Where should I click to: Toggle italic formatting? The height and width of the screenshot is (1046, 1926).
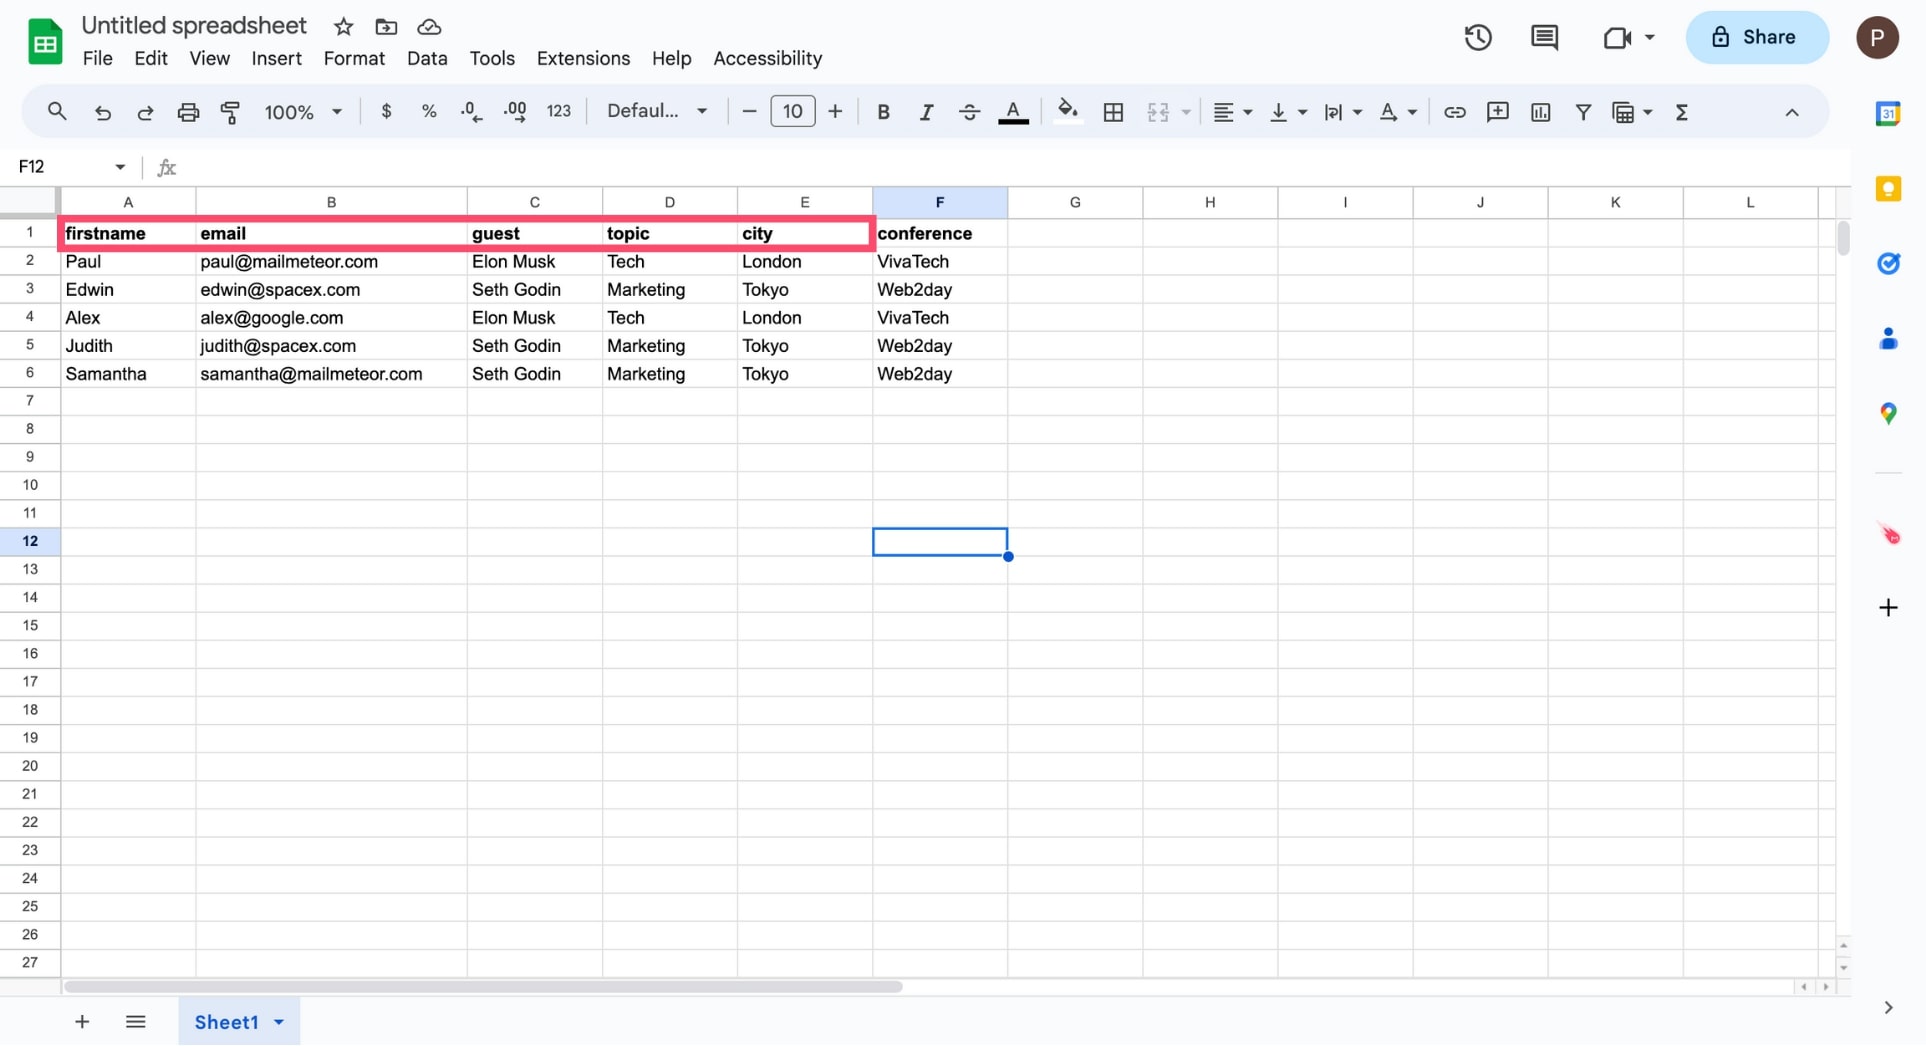(926, 112)
